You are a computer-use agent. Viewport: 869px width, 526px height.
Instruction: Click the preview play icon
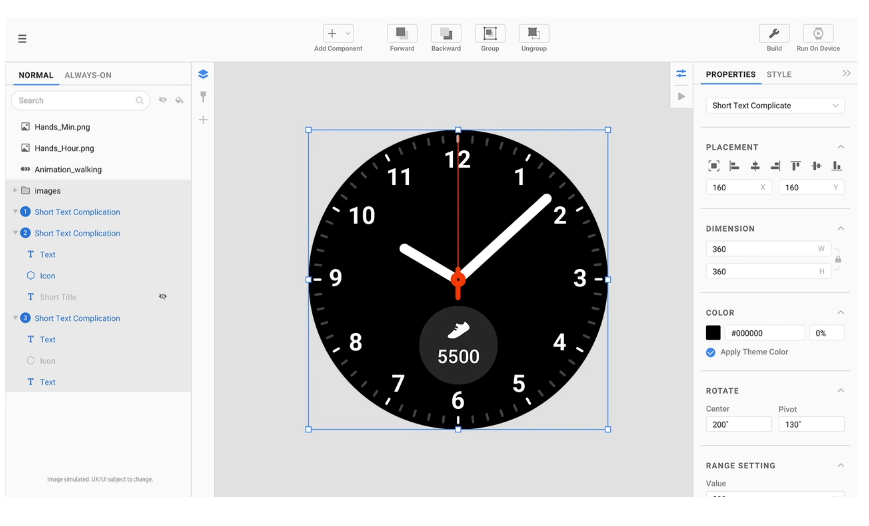(x=681, y=96)
